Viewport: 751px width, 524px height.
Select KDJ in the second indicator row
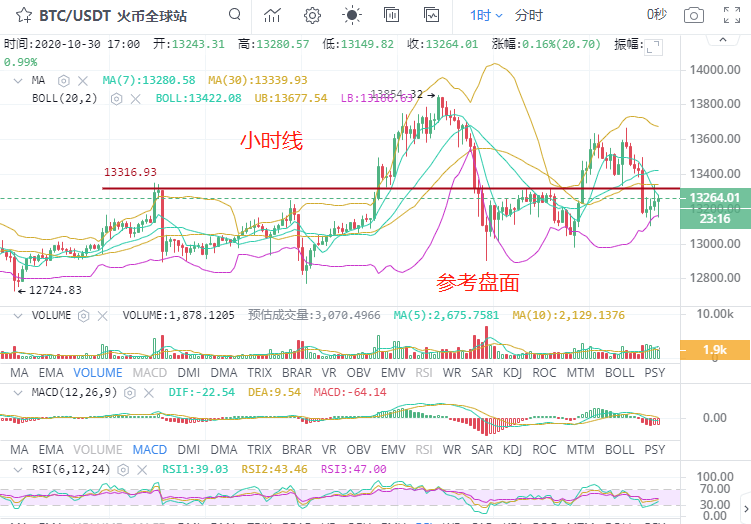(512, 450)
